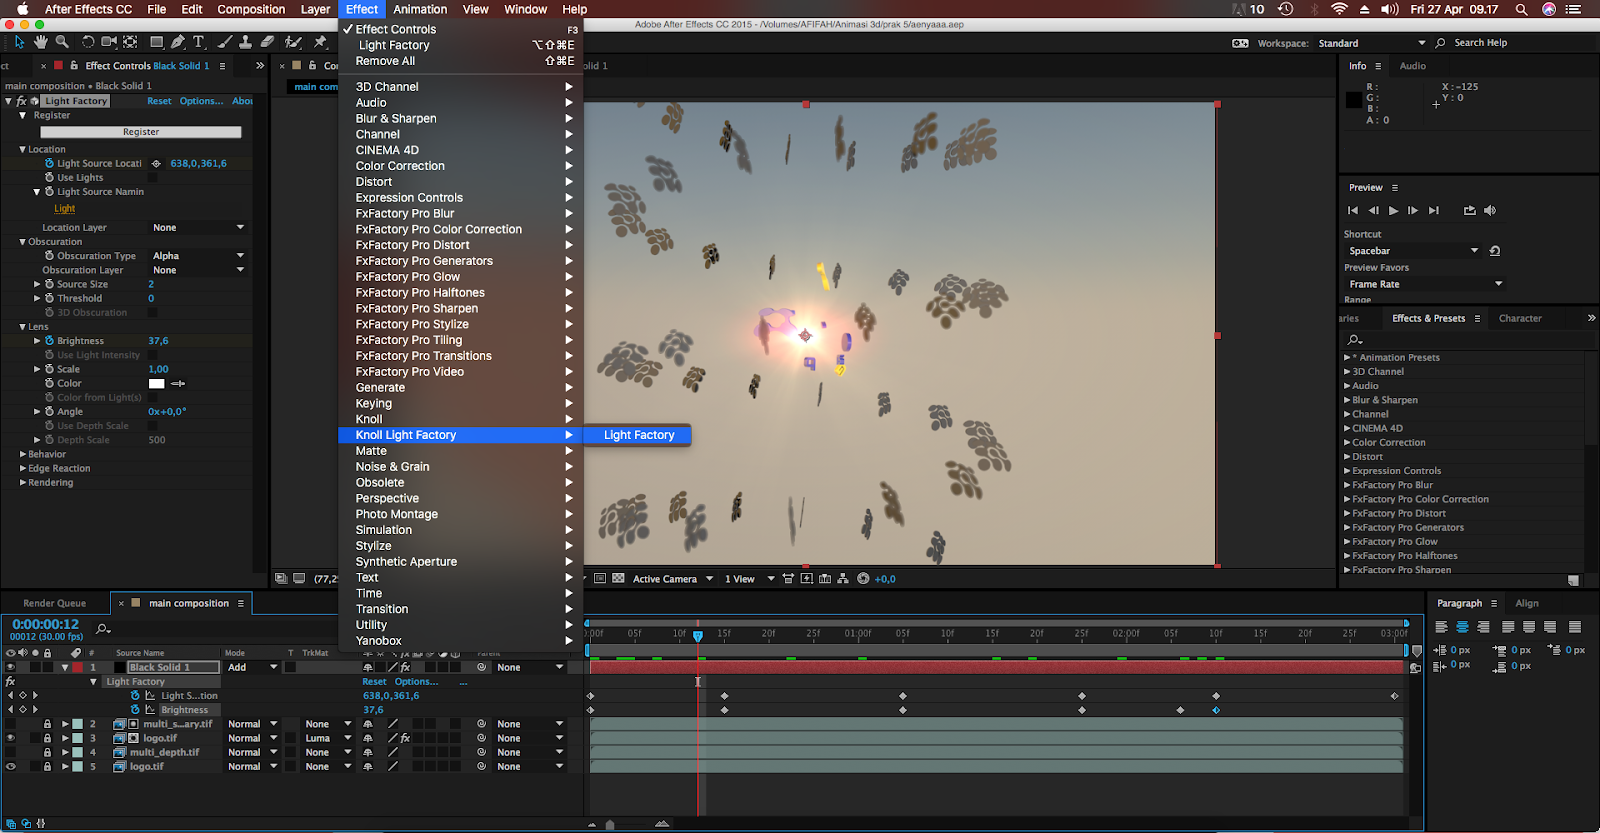Viewport: 1600px width, 833px height.
Task: Toggle transparency grid in composition viewer
Action: (618, 579)
